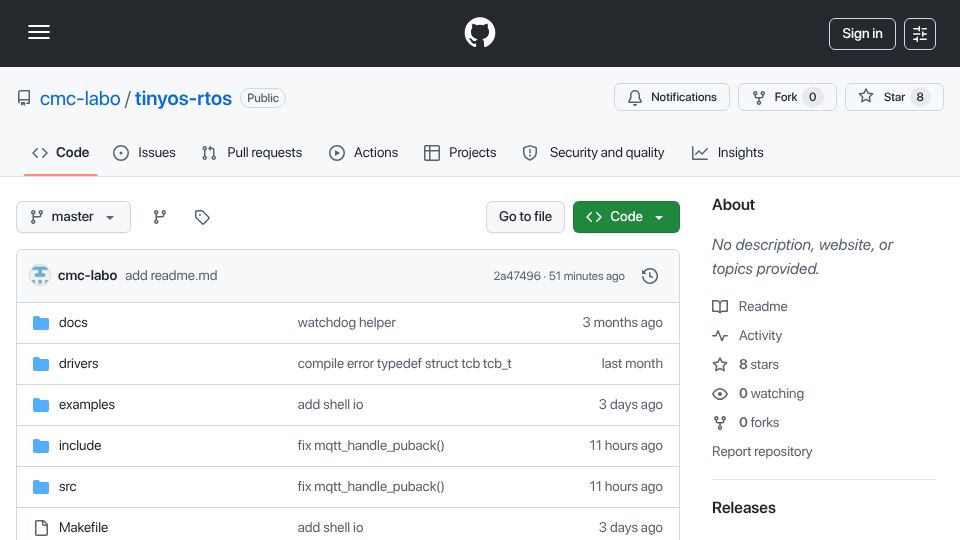Viewport: 960px width, 540px height.
Task: Open the docs folder
Action: coord(73,323)
